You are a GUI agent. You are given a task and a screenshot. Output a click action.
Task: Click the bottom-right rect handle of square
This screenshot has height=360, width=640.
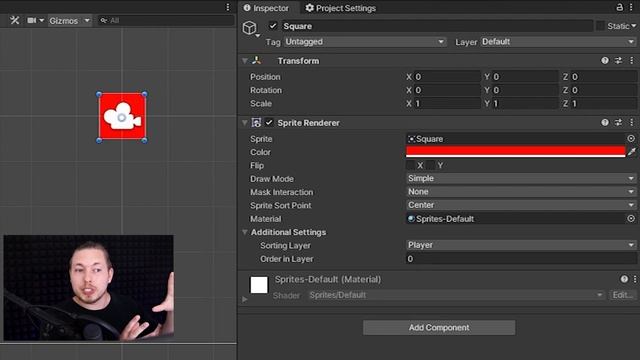point(144,140)
